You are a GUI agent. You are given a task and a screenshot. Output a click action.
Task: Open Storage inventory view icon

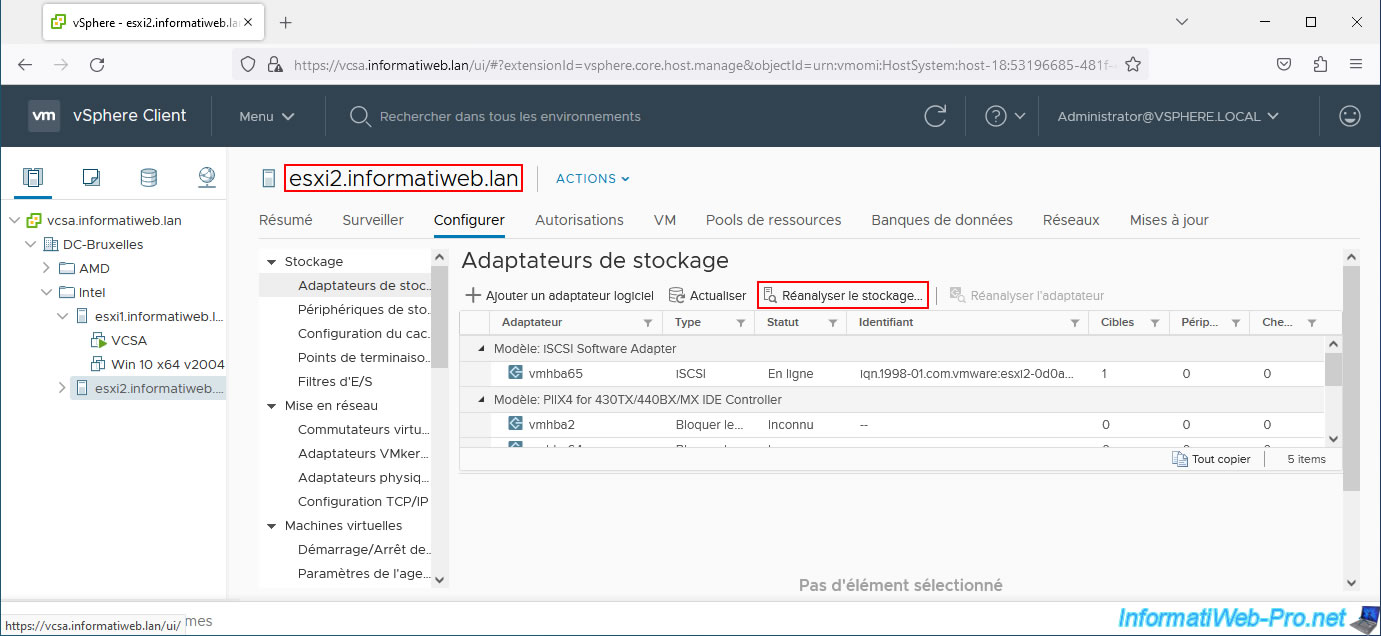click(148, 178)
